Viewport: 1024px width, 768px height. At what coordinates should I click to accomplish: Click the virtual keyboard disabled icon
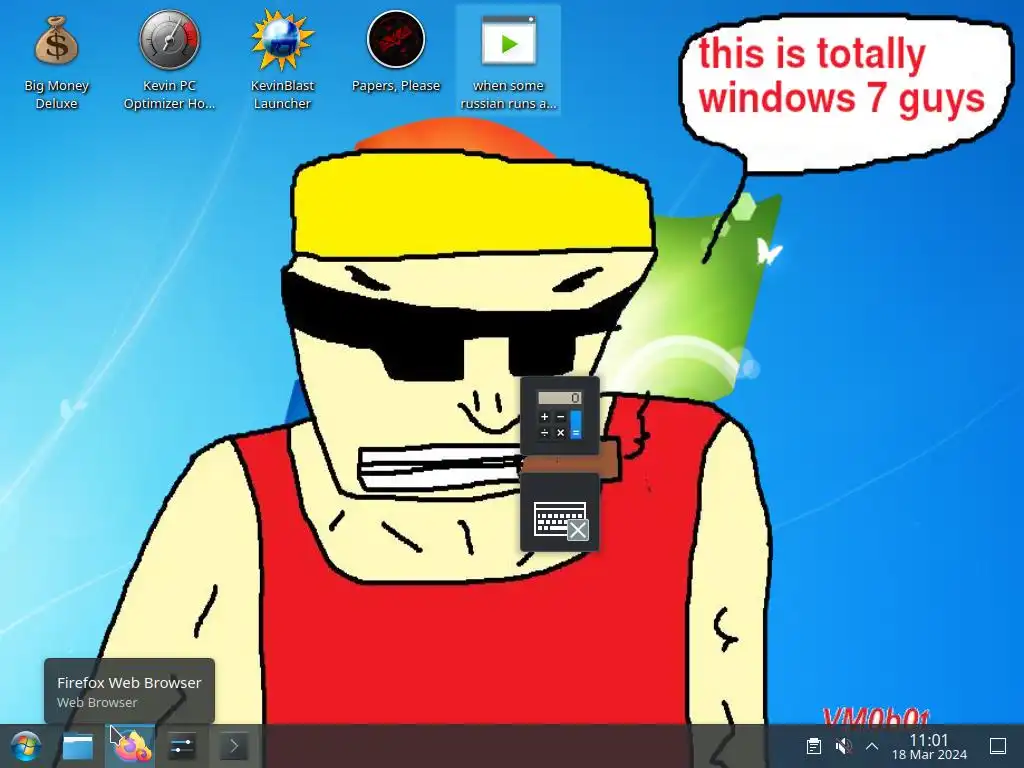coord(560,514)
